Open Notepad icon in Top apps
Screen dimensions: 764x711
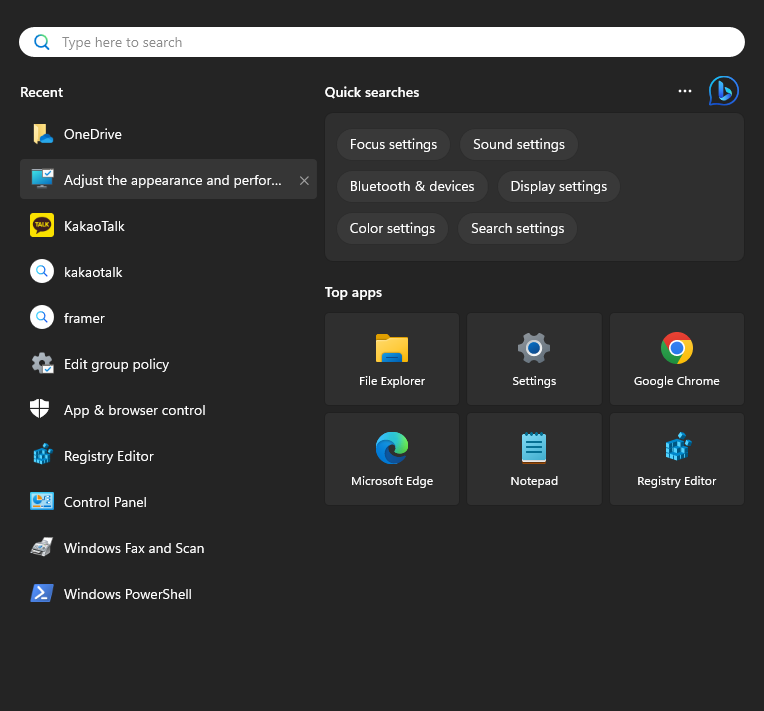click(534, 448)
